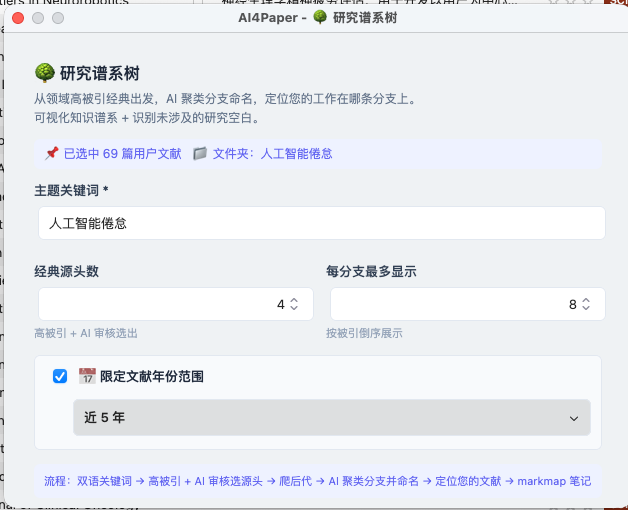Click the stepper arrows of 经典源头数
628x510 pixels.
[294, 304]
